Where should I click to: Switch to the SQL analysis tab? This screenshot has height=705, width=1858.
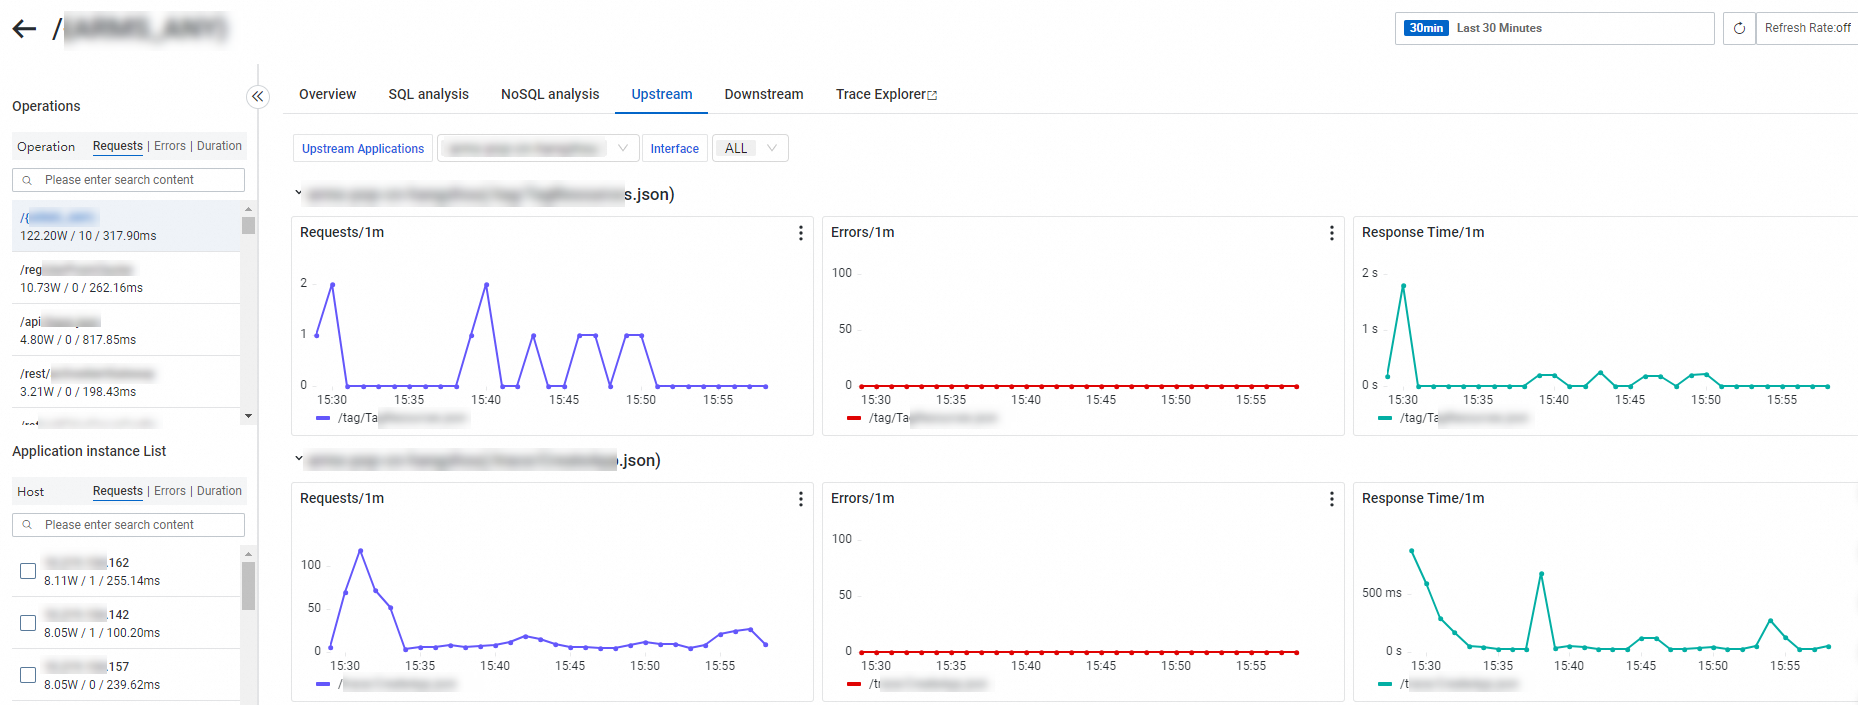(x=428, y=94)
